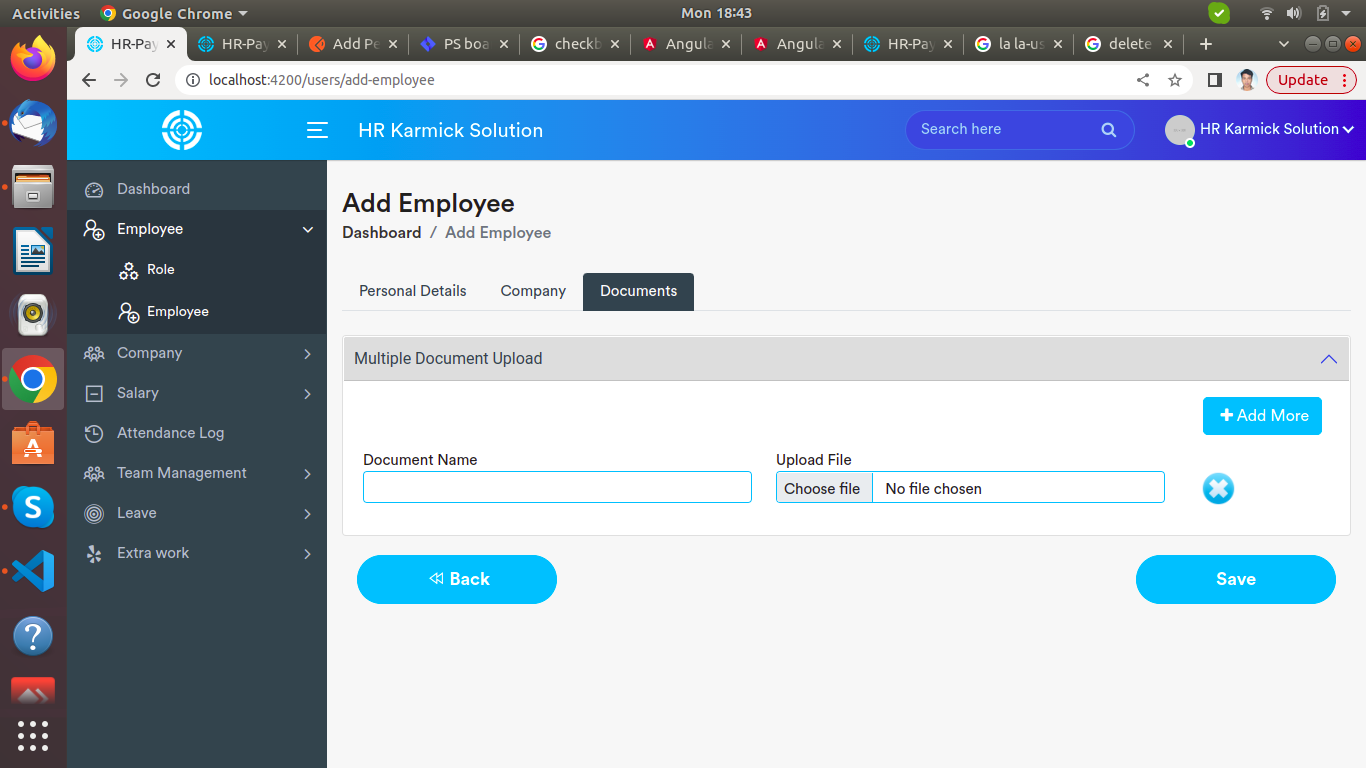Remove document row with blue X icon
This screenshot has height=768, width=1366.
1217,488
